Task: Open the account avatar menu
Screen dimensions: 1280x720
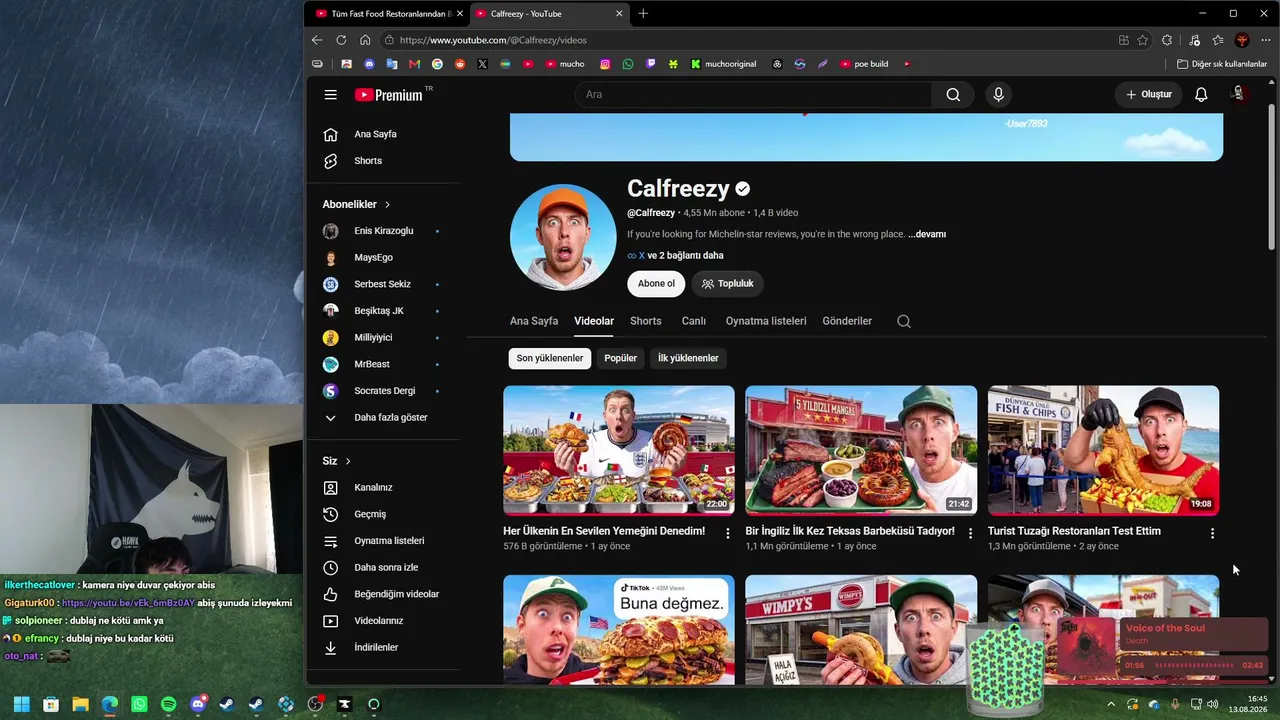Action: click(1239, 94)
